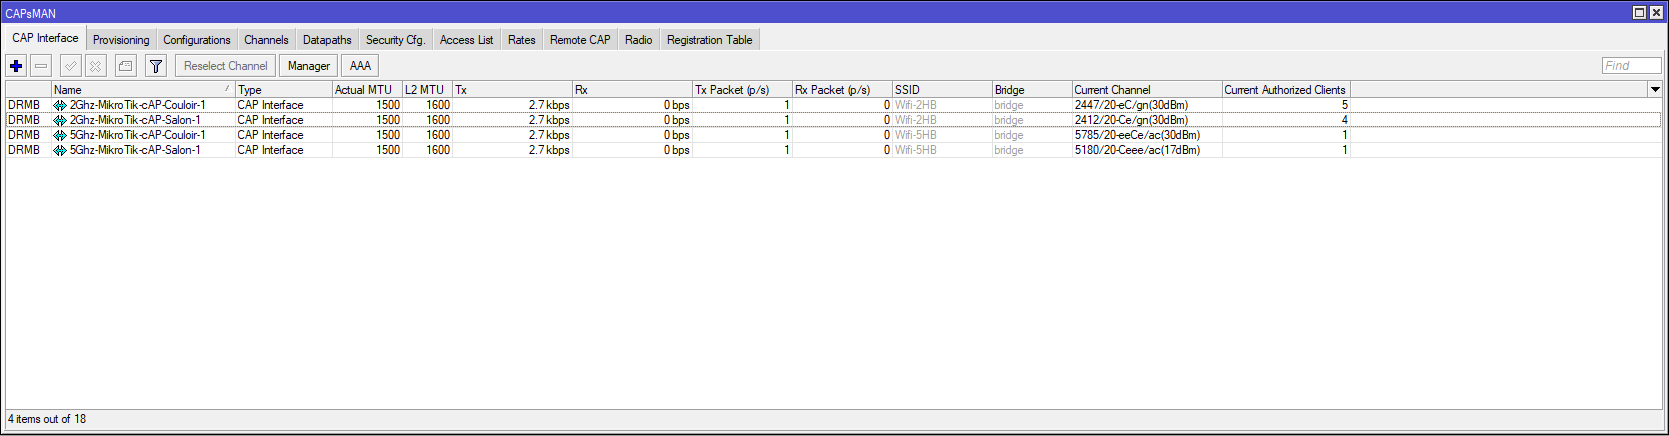Viewport: 1669px width, 436px height.
Task: Sort by the Rx column header
Action: [x=632, y=89]
